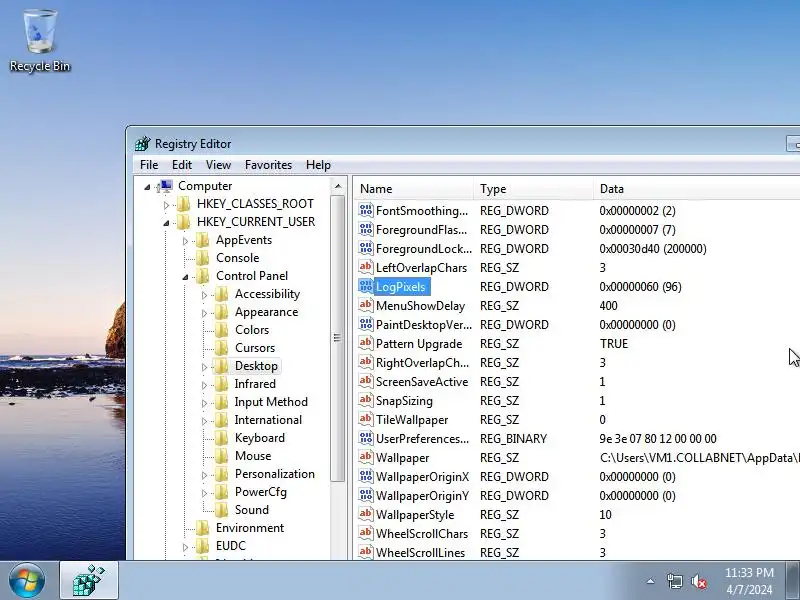The height and width of the screenshot is (600, 800).
Task: Click the HKEY_CLASSES_ROOT folder icon
Action: pyautogui.click(x=184, y=204)
